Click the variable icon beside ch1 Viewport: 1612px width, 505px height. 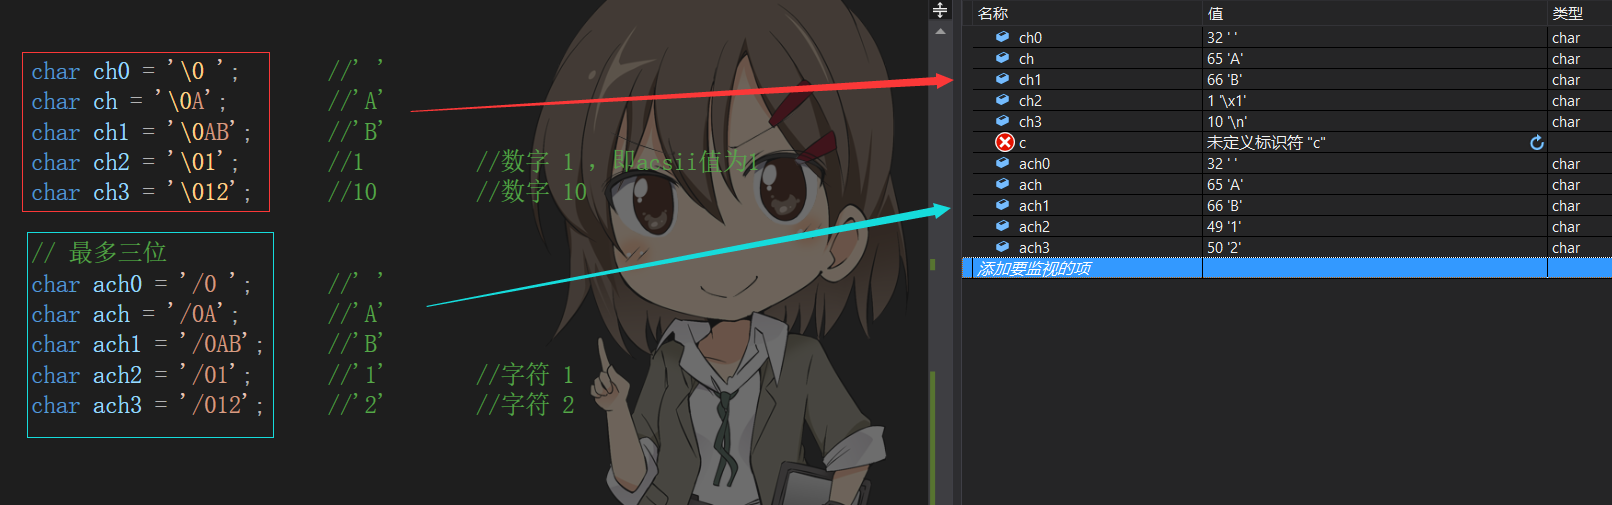tap(1002, 79)
